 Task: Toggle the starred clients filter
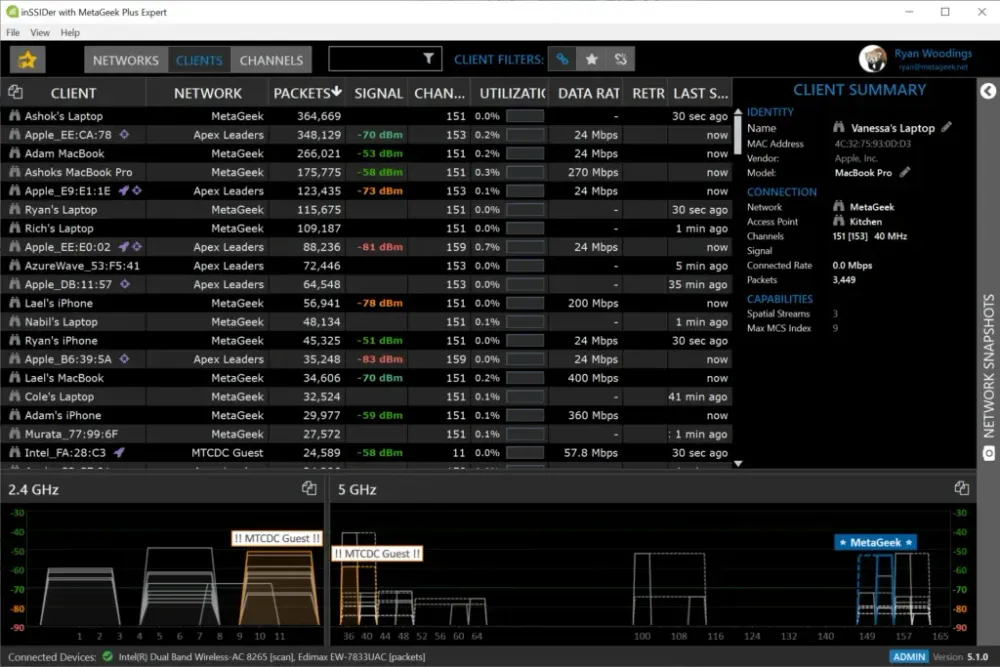tap(591, 59)
